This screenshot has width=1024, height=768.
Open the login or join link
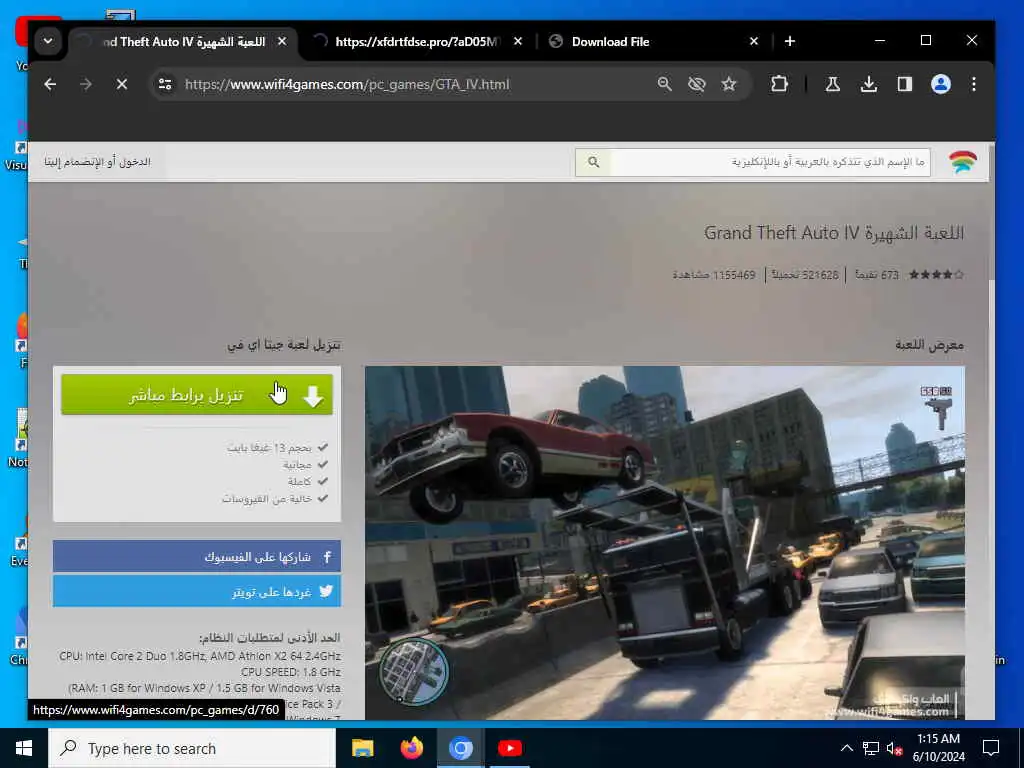click(97, 161)
